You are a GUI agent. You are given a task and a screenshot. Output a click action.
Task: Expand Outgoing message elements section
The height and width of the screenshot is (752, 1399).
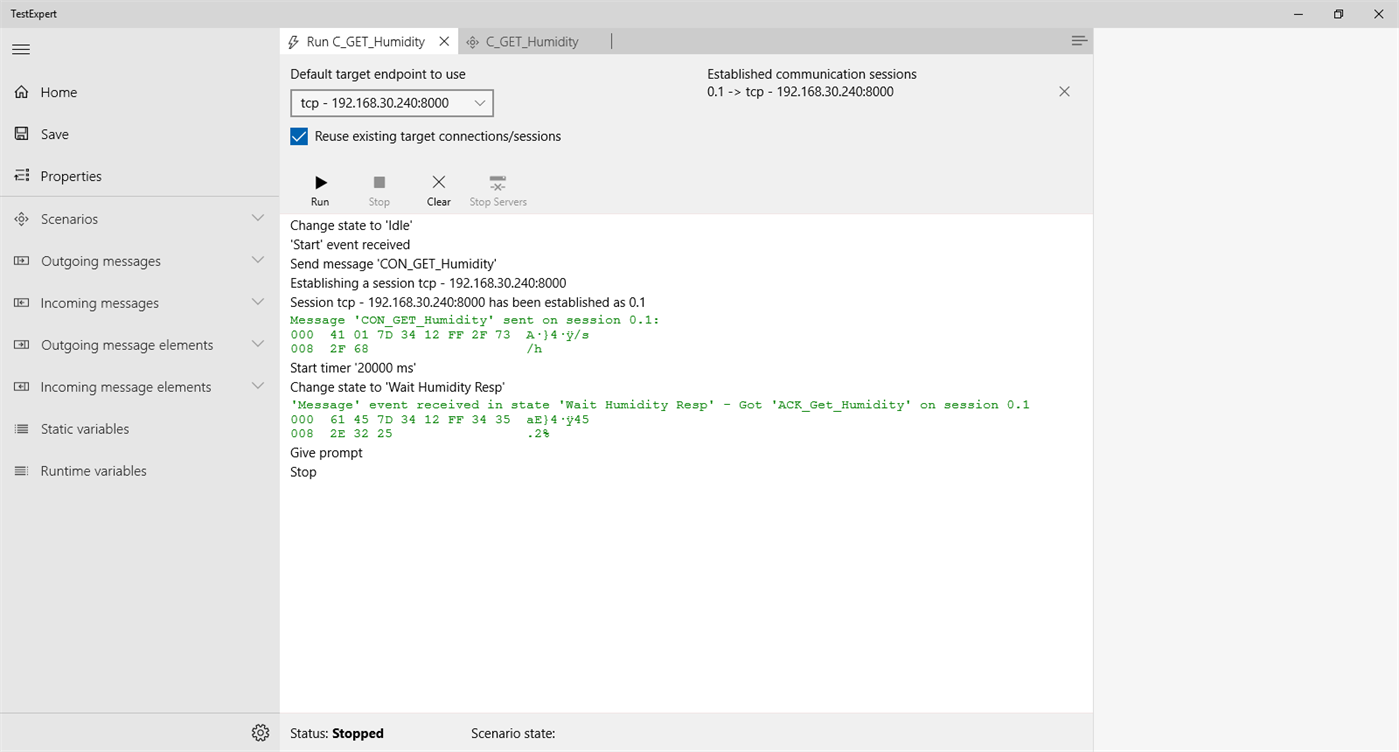tap(258, 344)
